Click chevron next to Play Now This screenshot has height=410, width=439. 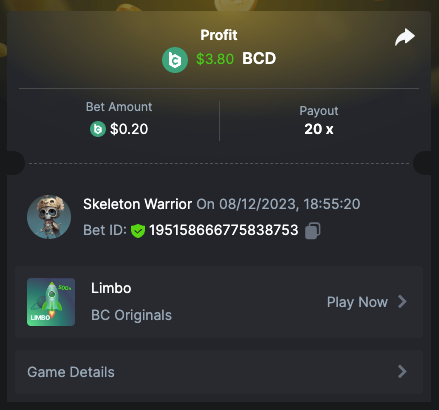coord(402,302)
